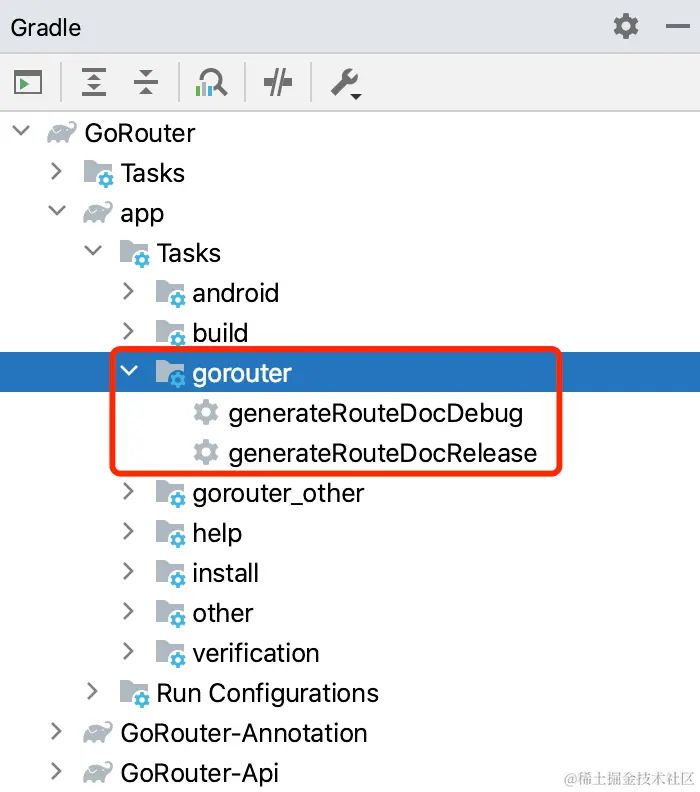Click GoRouter-Api elephant icon
Screen dimensions: 700x792
(x=97, y=773)
